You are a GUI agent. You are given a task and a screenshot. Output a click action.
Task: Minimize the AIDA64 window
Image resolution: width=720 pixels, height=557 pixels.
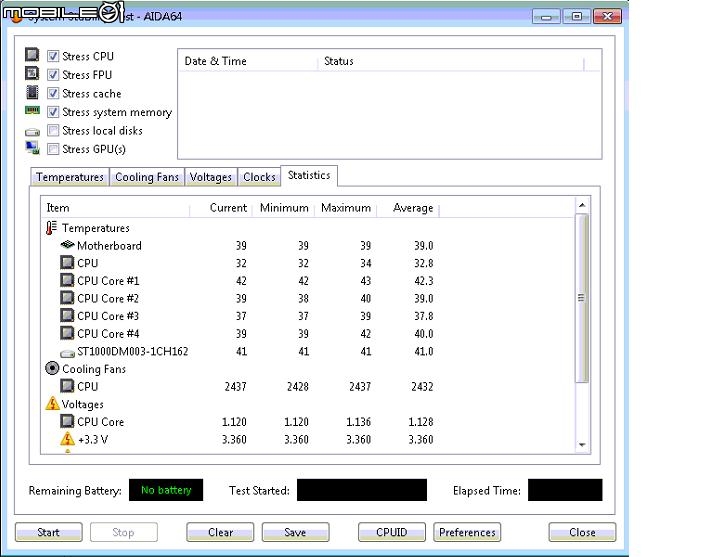546,17
